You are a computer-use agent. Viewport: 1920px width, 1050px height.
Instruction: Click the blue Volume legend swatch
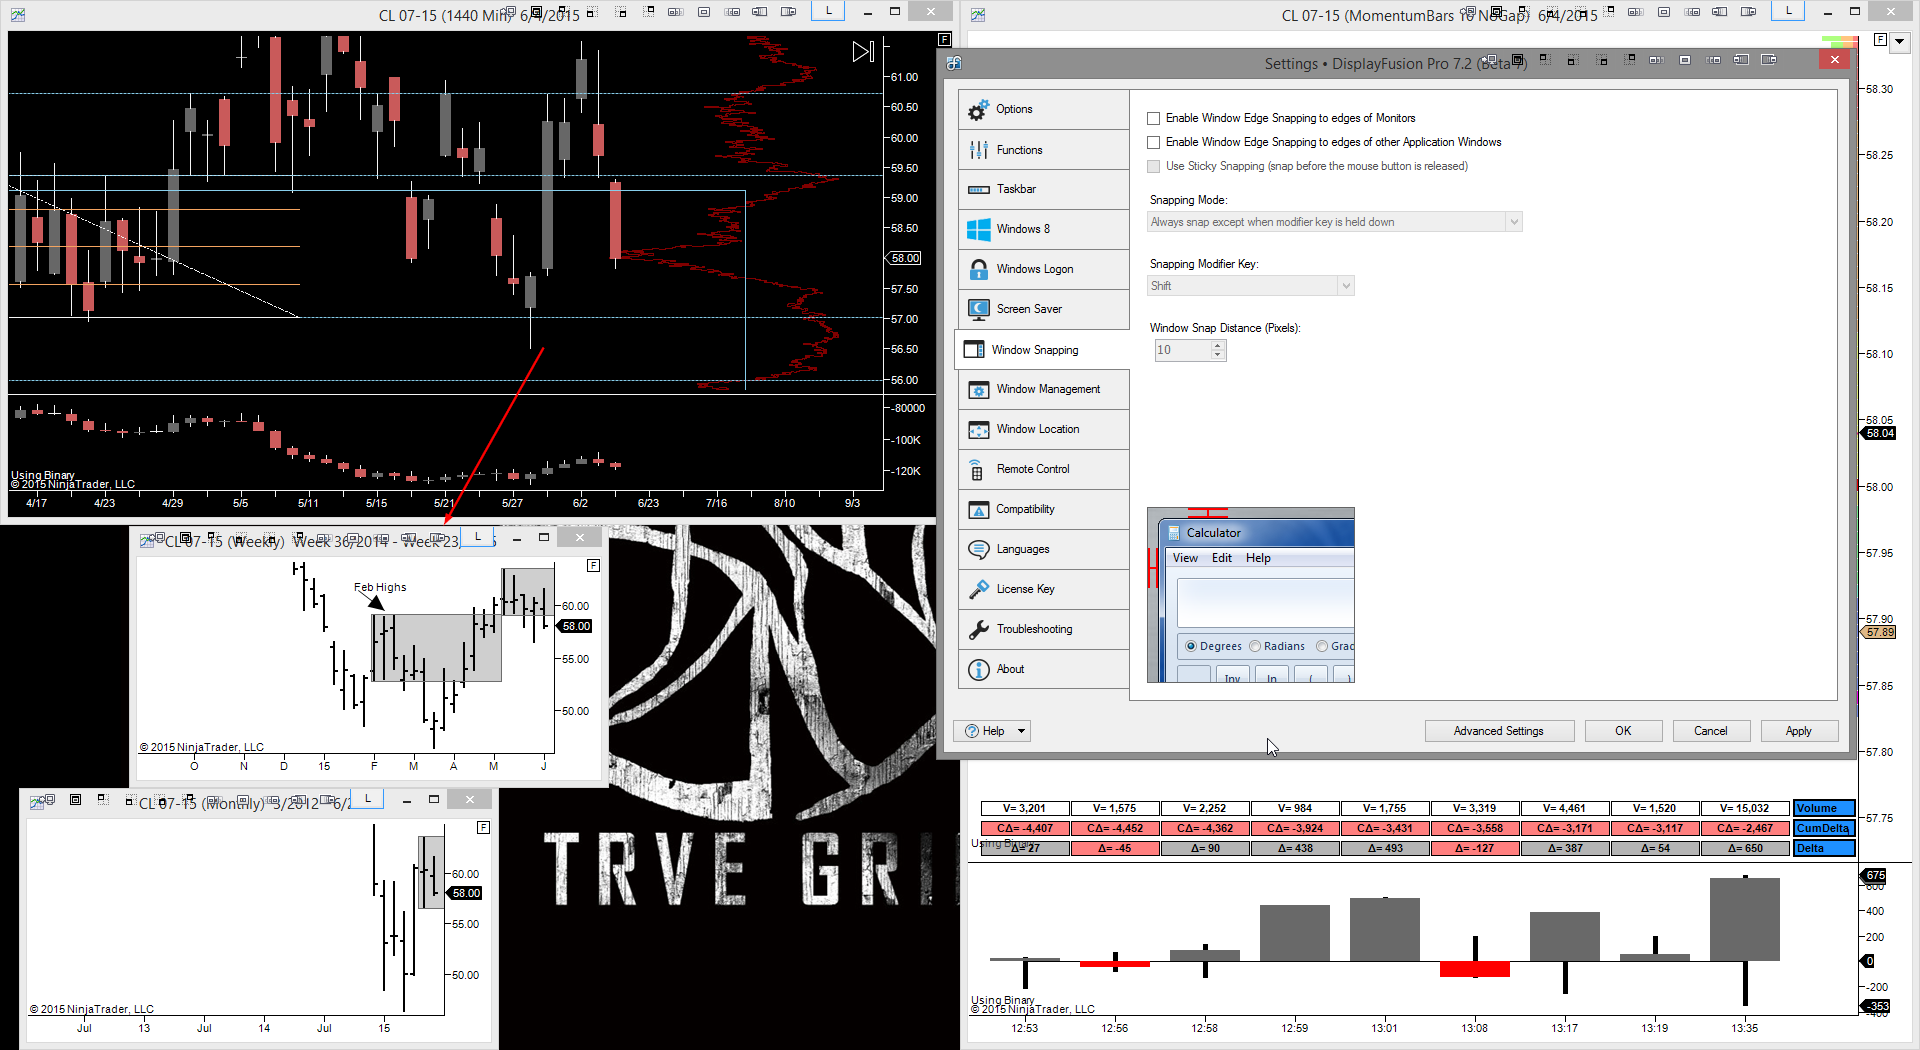[x=1823, y=808]
